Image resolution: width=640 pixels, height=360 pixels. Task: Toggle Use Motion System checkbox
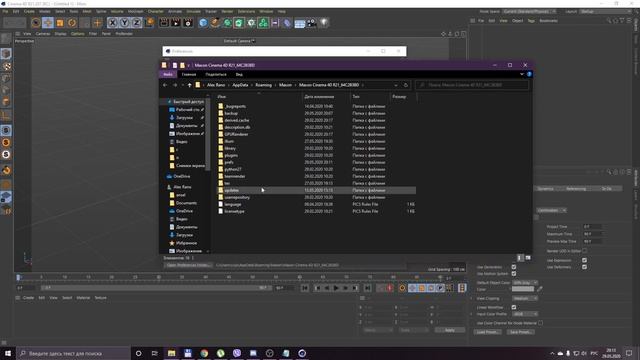pyautogui.click(x=514, y=273)
